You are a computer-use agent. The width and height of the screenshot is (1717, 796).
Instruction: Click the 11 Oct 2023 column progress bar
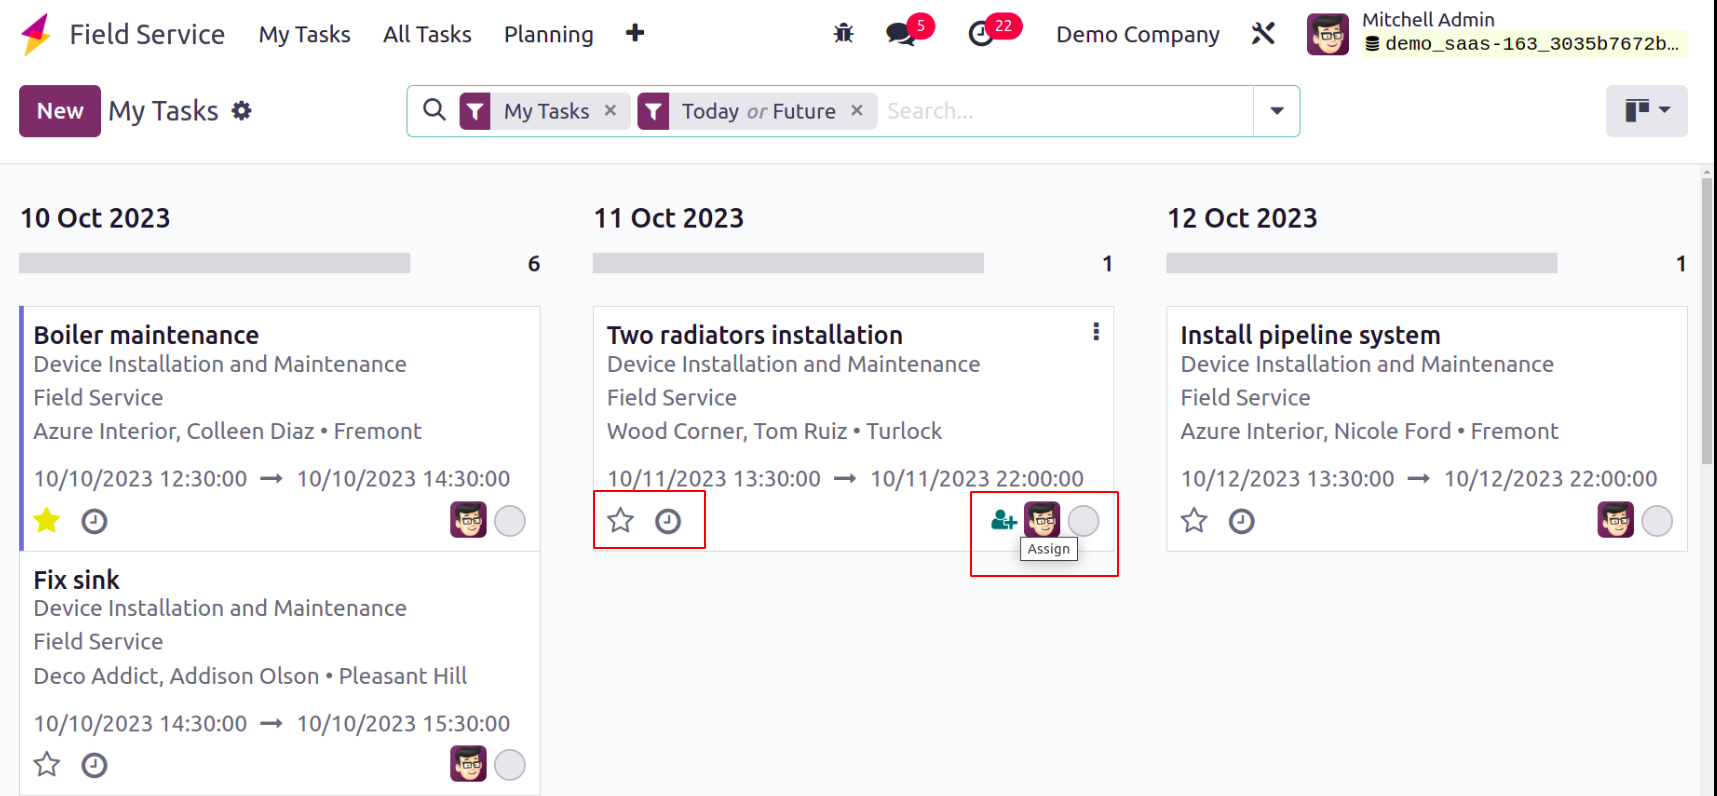coord(788,263)
